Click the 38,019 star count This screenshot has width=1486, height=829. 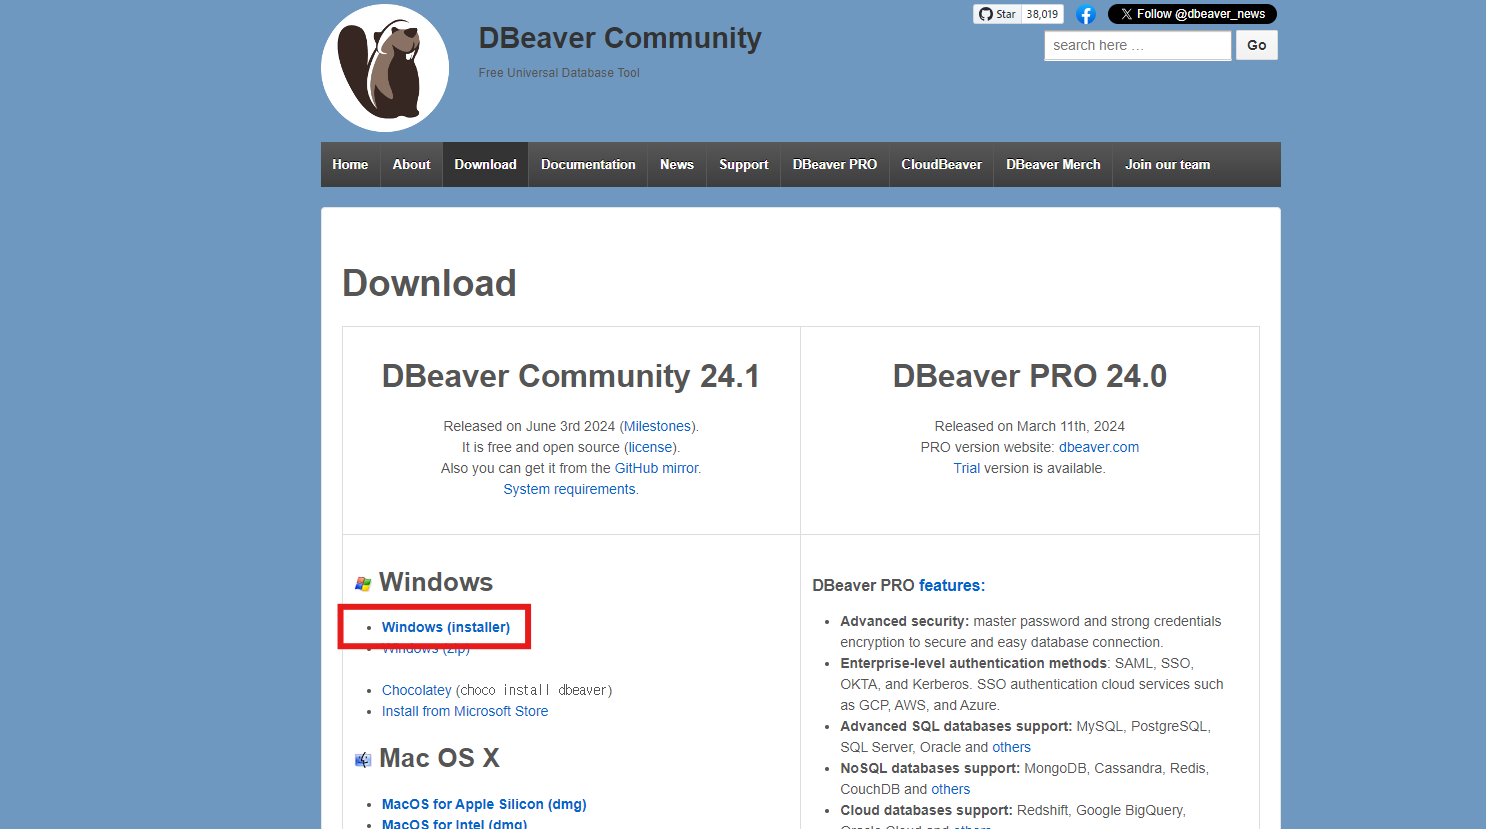[x=1042, y=14]
